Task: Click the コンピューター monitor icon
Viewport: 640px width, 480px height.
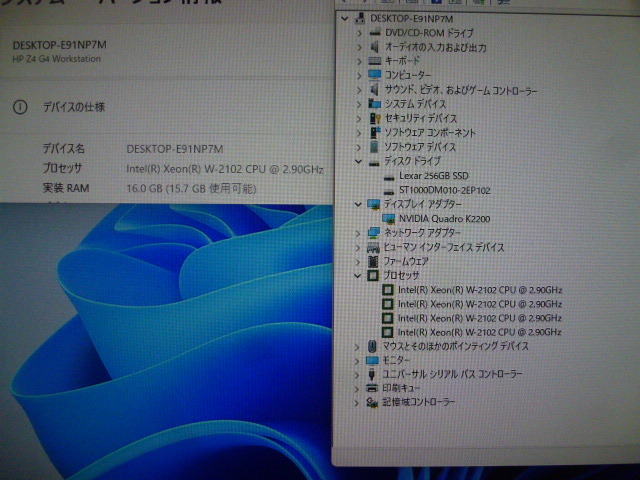Action: coord(374,75)
